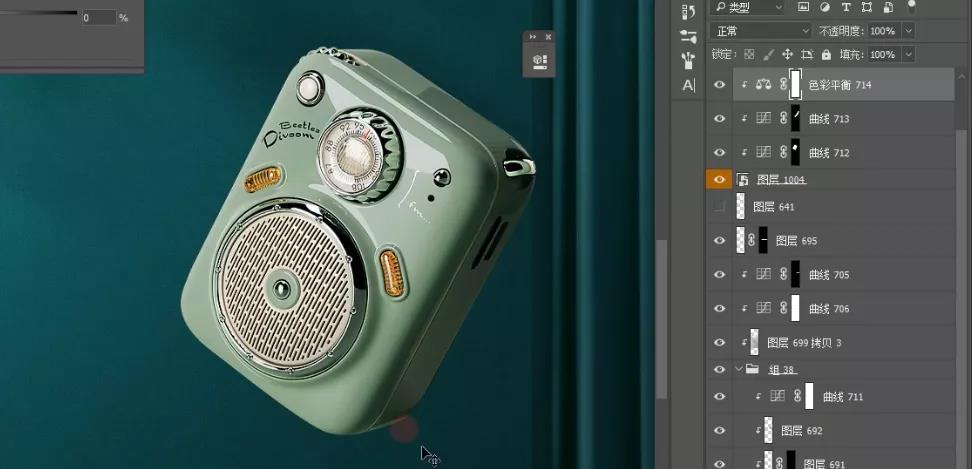Click the 0 % input field
Screen dimensions: 972x469
(99, 18)
